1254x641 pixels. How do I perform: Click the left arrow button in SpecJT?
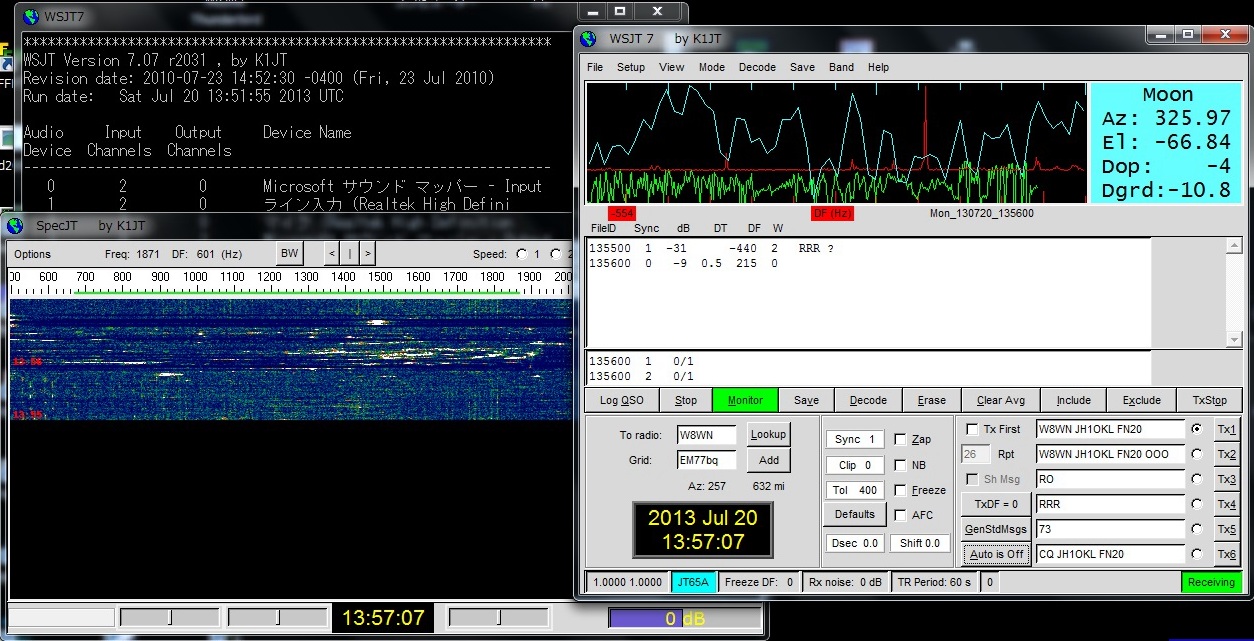tap(332, 254)
